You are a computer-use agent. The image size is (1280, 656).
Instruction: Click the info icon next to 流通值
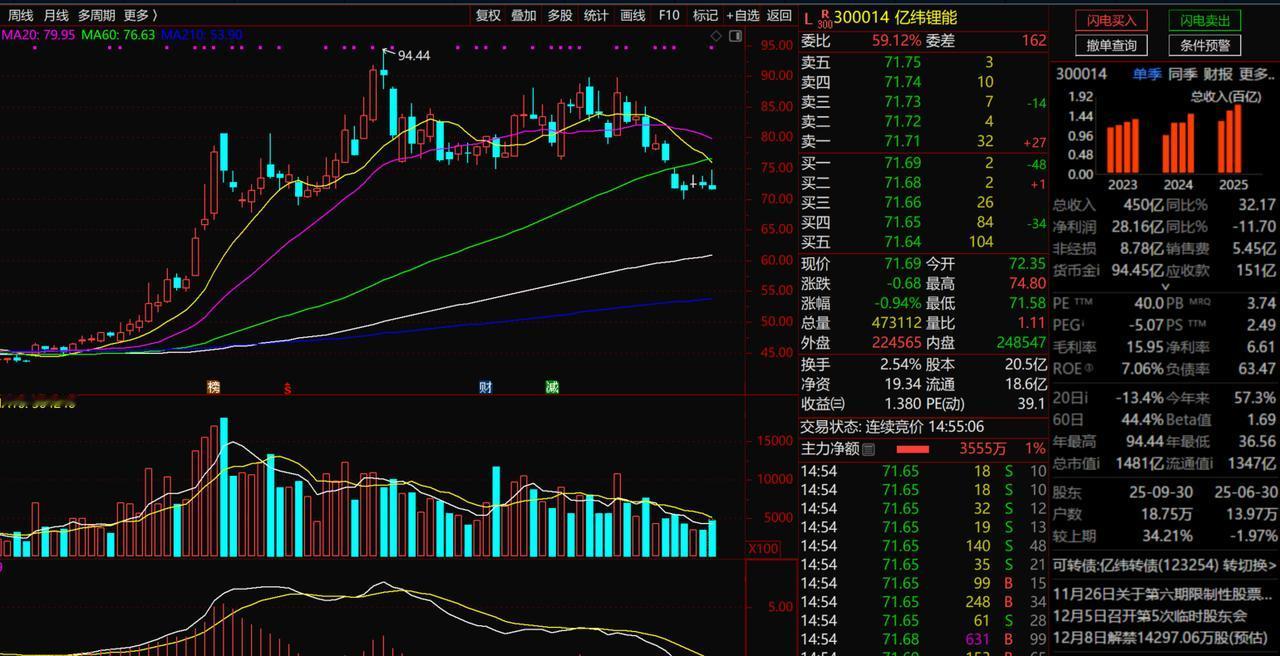coord(1211,462)
